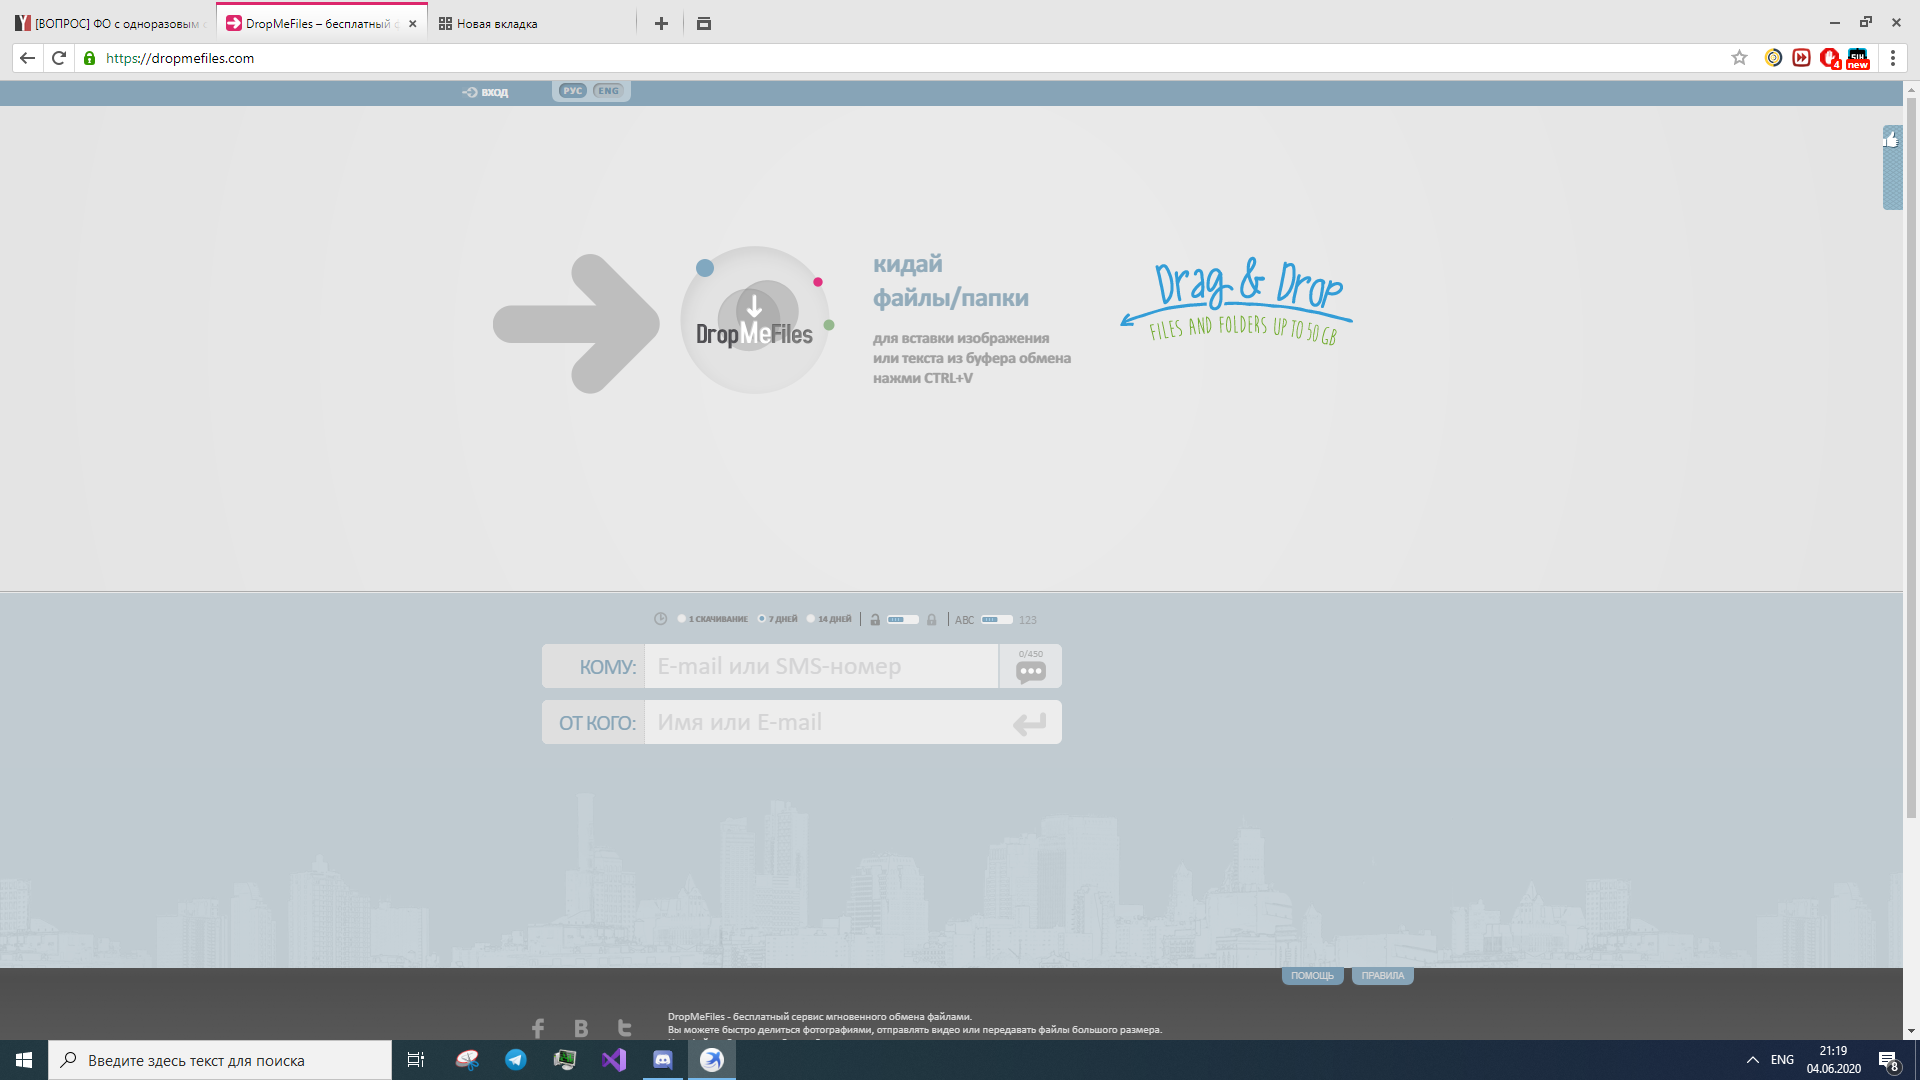The width and height of the screenshot is (1920, 1080).
Task: Open the SIH extension with new badge
Action: click(1858, 58)
